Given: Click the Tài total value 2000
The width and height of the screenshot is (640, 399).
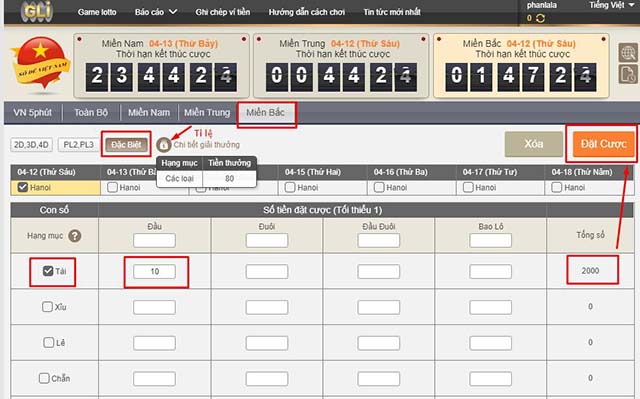Looking at the screenshot, I should (x=590, y=271).
